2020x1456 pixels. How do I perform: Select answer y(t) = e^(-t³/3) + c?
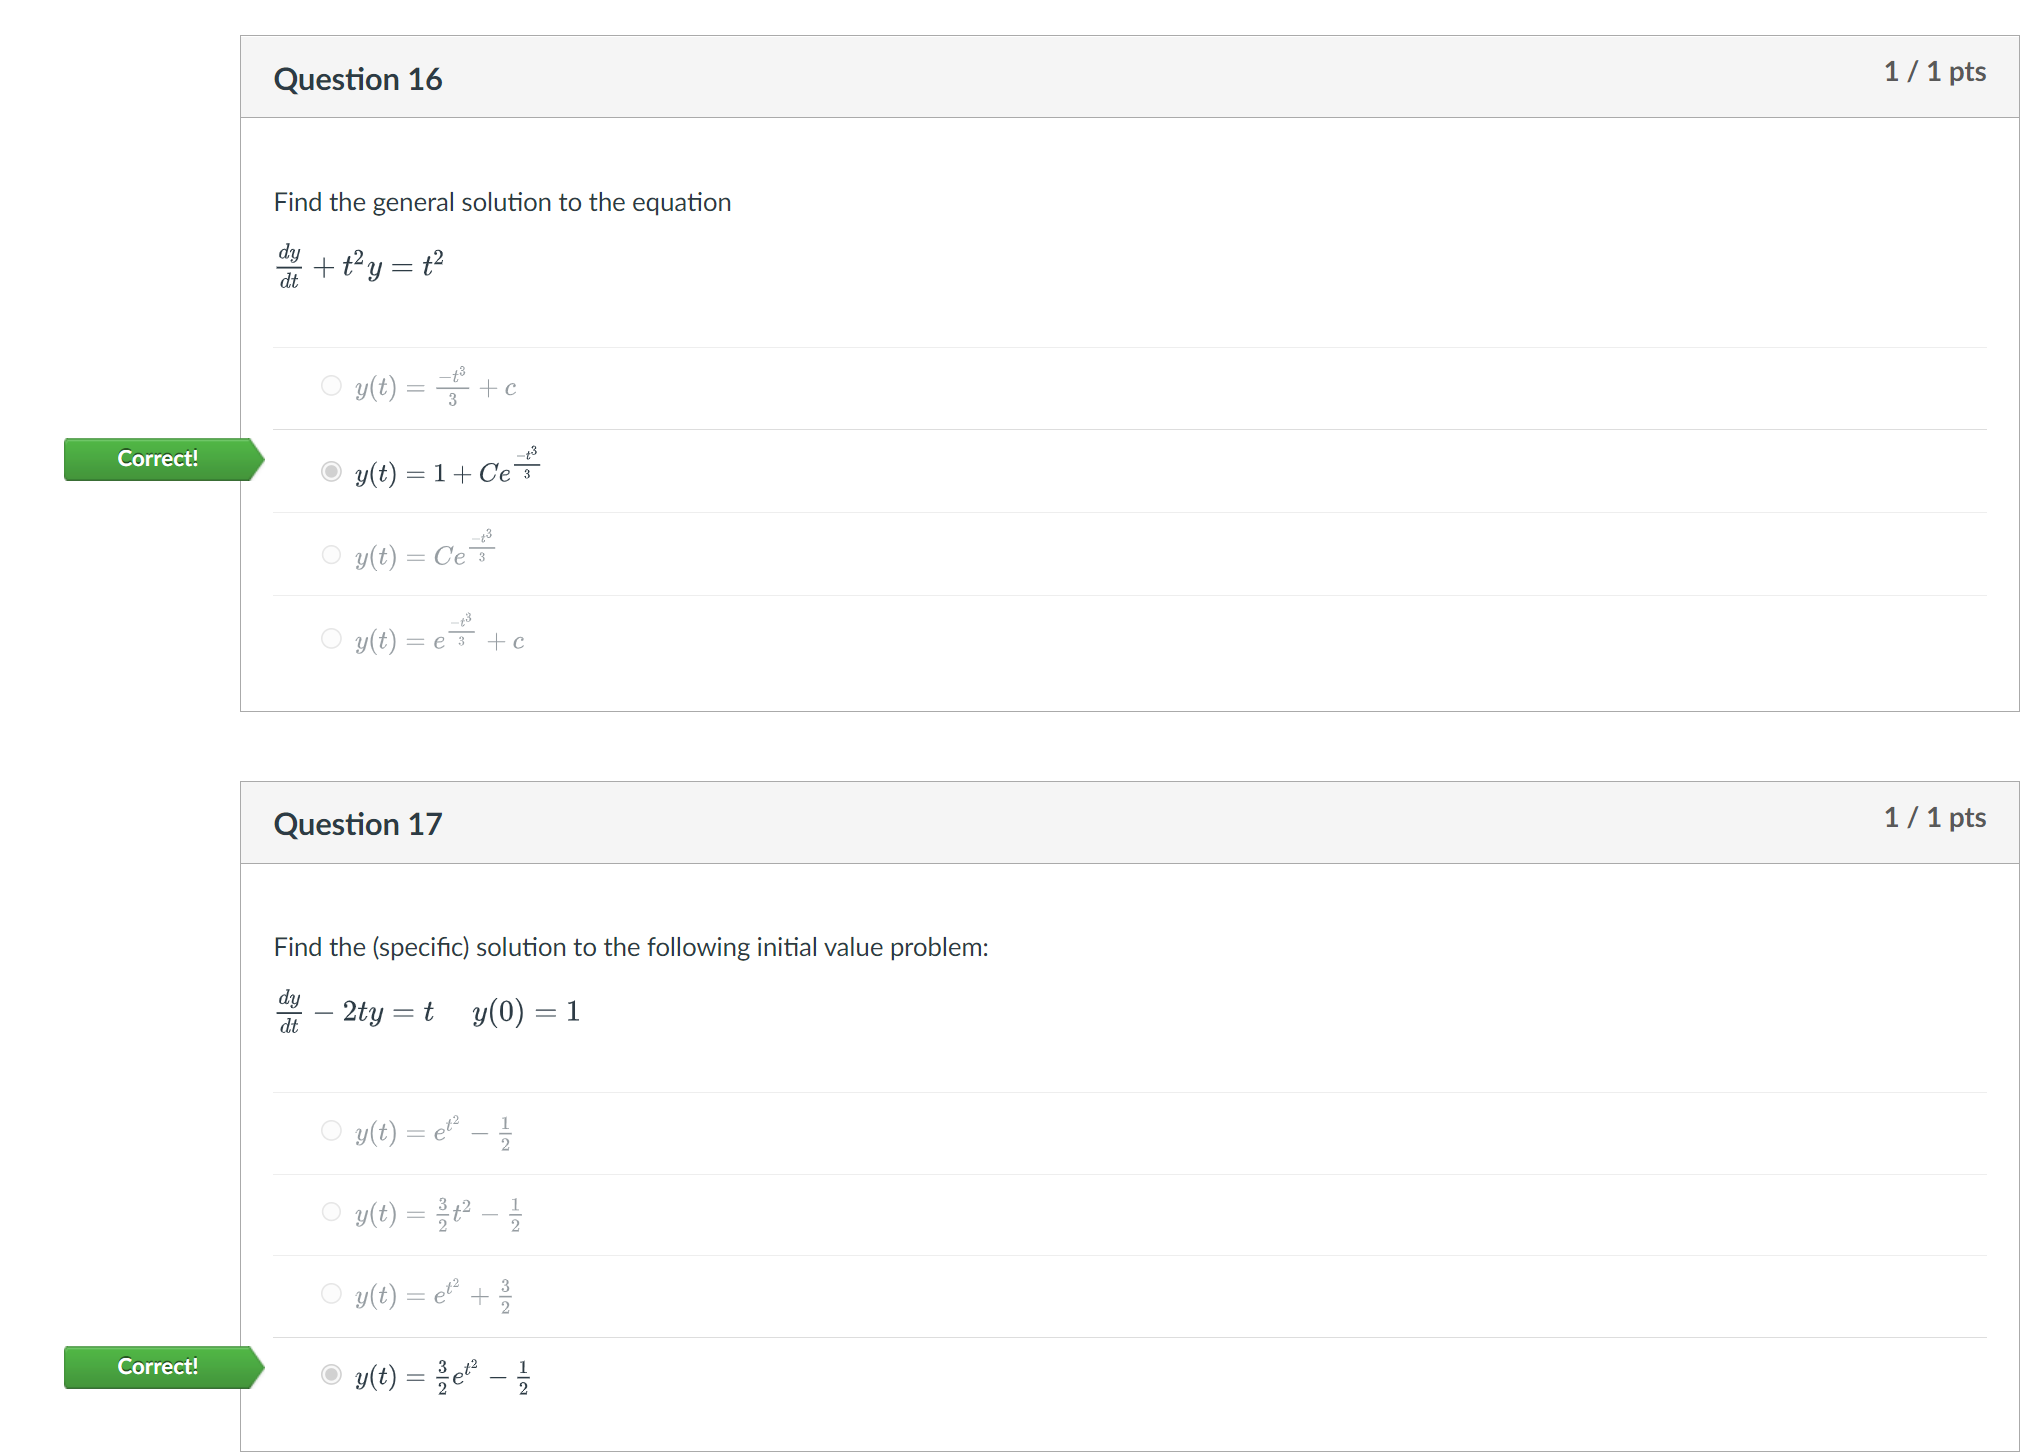(x=330, y=638)
